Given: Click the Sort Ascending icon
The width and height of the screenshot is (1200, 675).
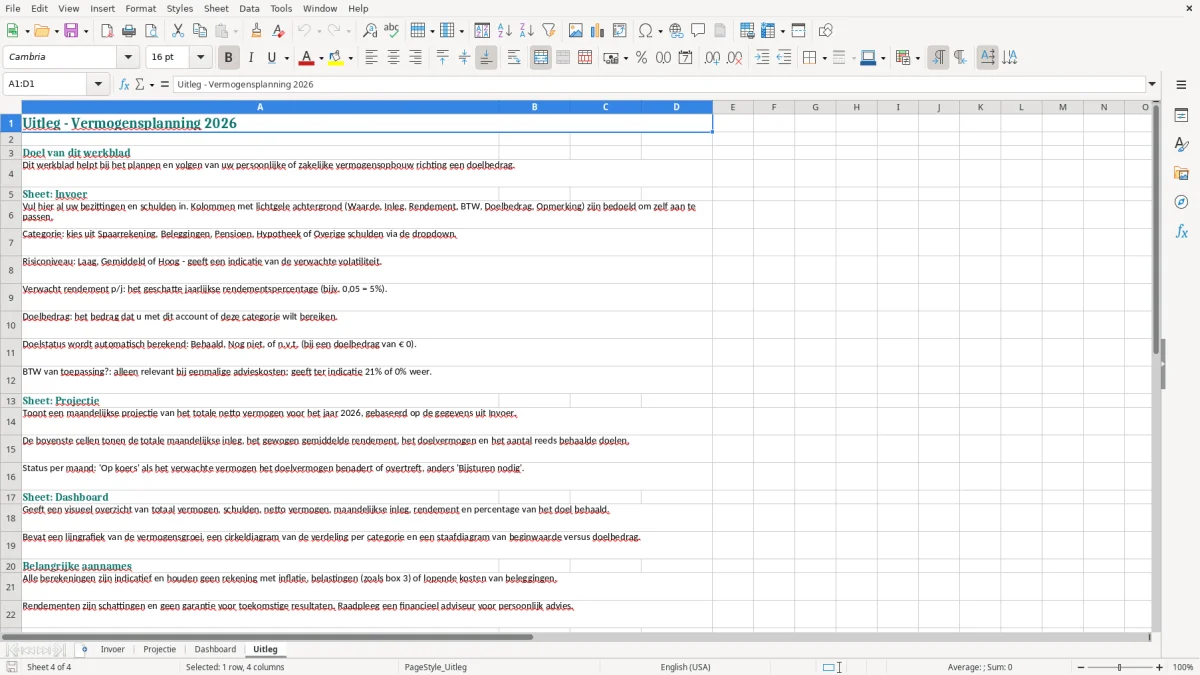Looking at the screenshot, I should point(505,31).
